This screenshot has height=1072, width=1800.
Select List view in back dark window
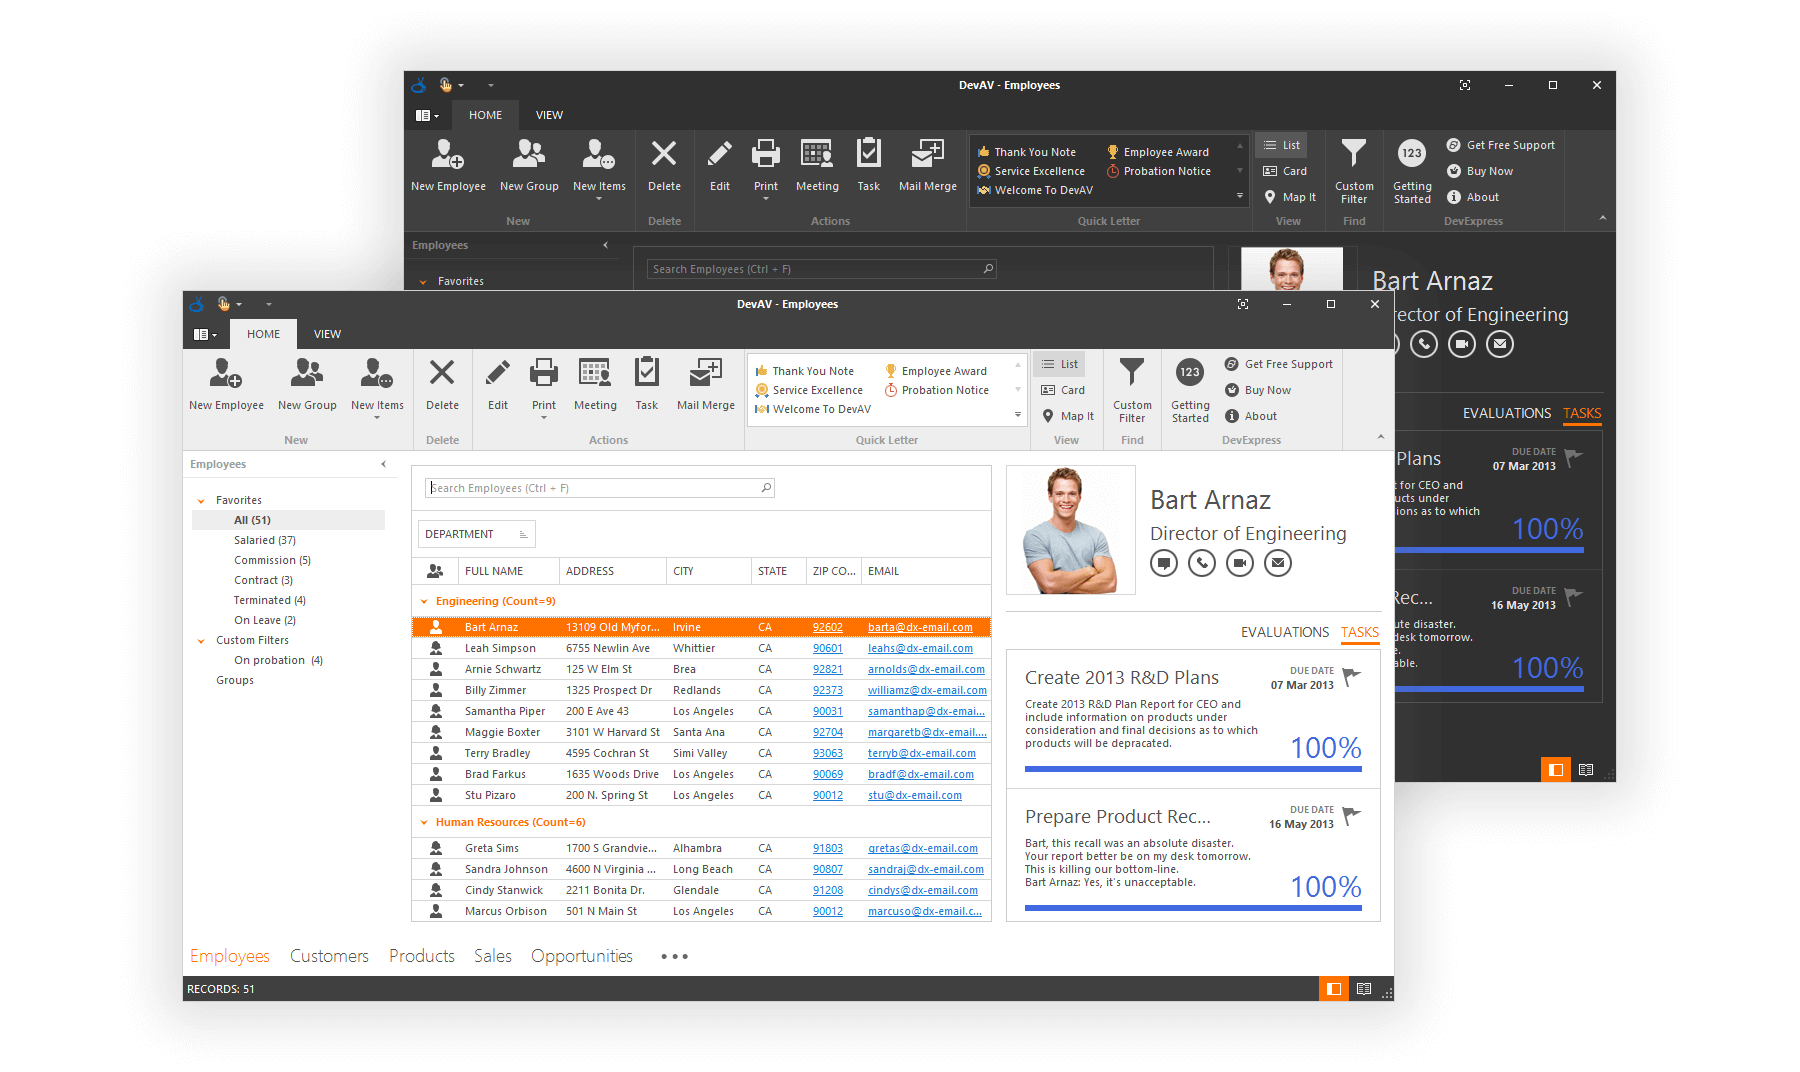(x=1282, y=145)
